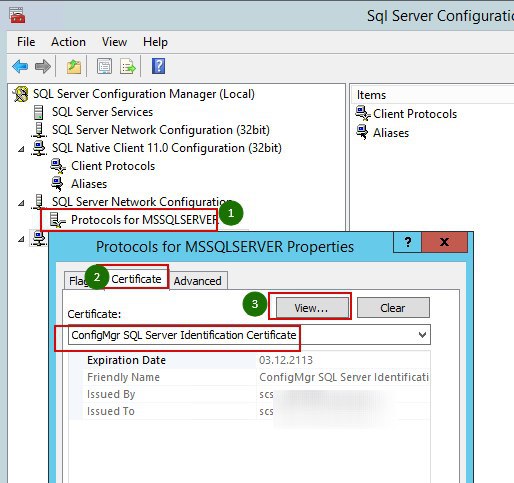Select Client Protocols label in the tree
This screenshot has height=483, width=514.
click(113, 166)
